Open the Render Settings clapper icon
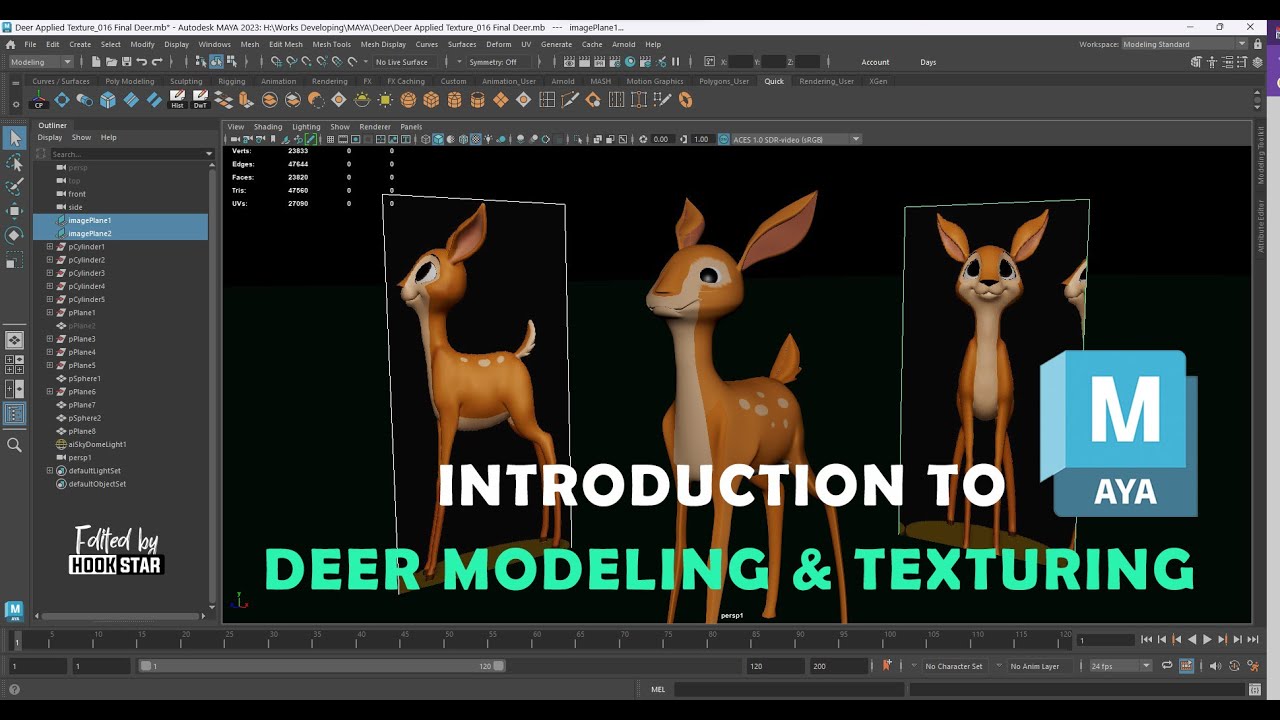This screenshot has width=1280, height=720. pos(613,62)
